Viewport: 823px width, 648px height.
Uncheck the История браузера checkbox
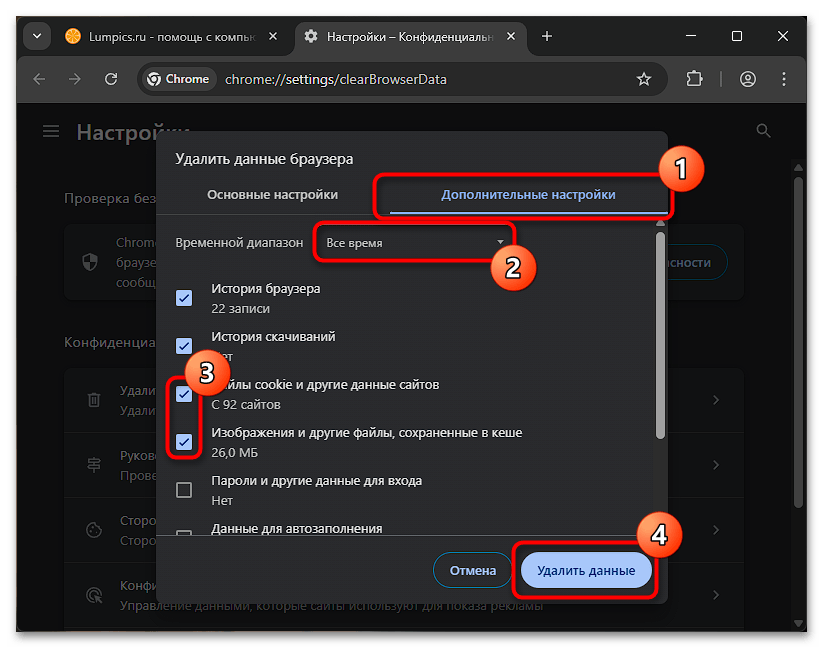[184, 297]
